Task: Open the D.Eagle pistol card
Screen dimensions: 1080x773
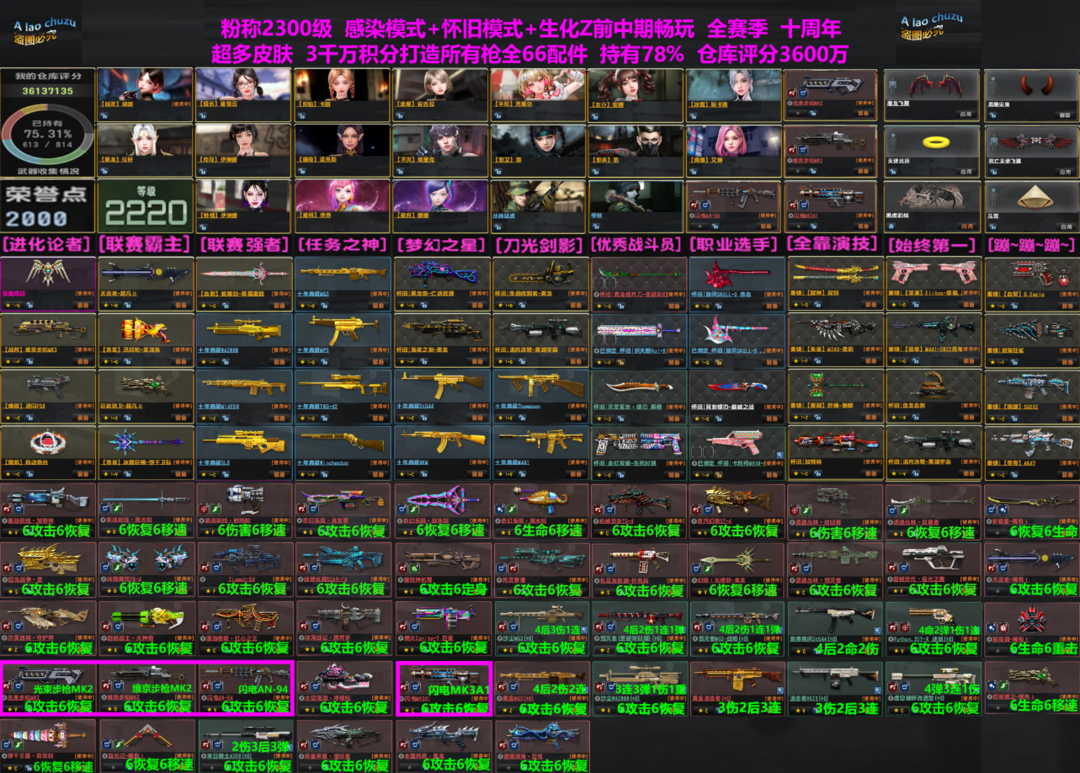Action: click(1031, 283)
